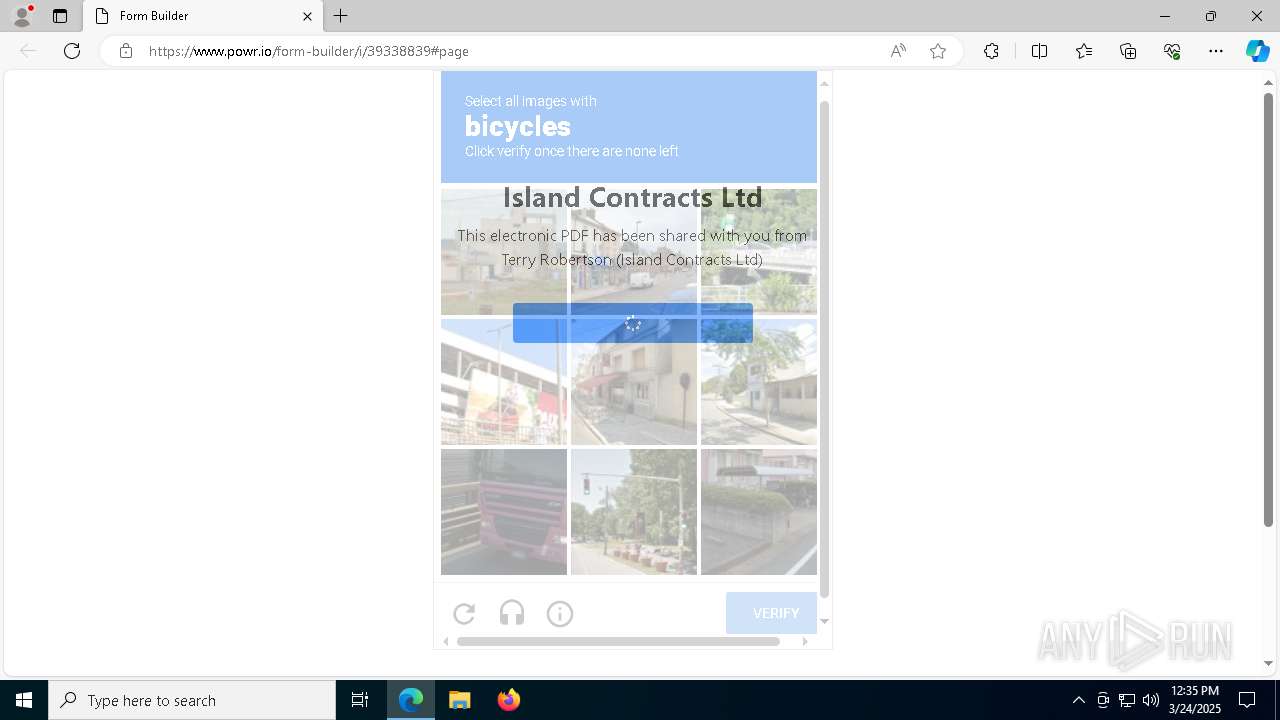Select captcha tile with tree-lined sidewalk
The image size is (1280, 720).
click(x=759, y=382)
